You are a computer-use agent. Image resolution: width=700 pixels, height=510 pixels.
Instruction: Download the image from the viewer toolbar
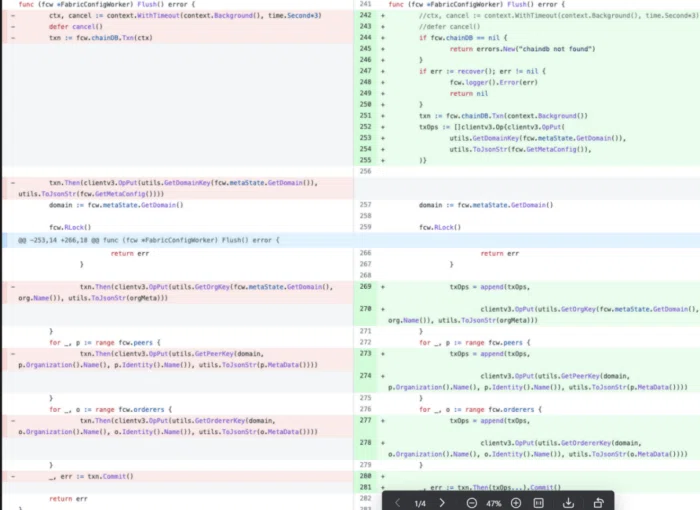[x=568, y=503]
